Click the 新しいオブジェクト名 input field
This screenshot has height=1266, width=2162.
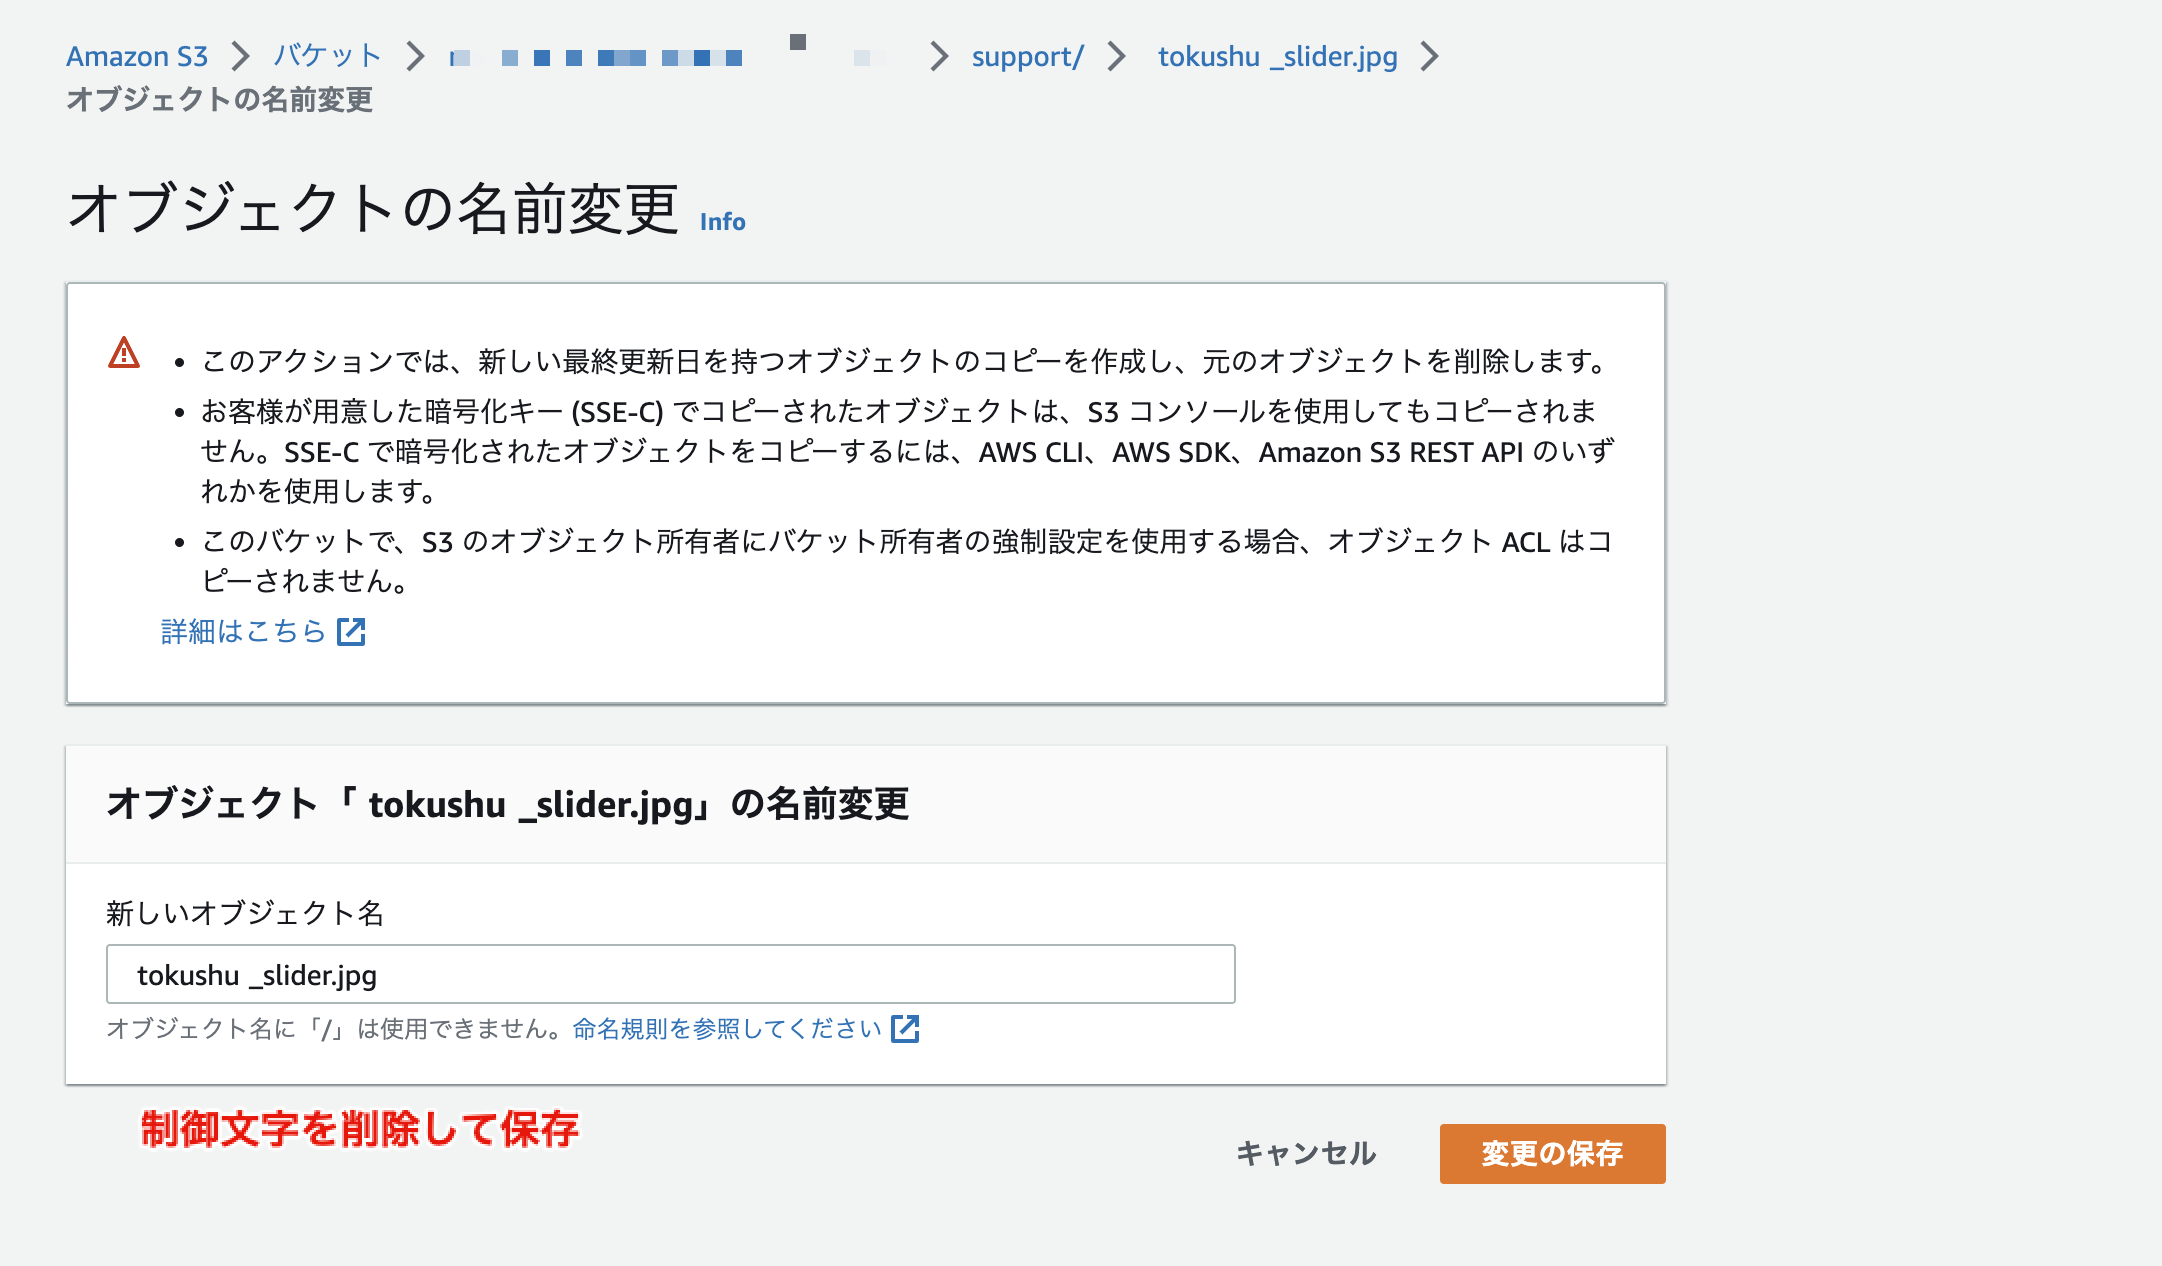pyautogui.click(x=670, y=974)
